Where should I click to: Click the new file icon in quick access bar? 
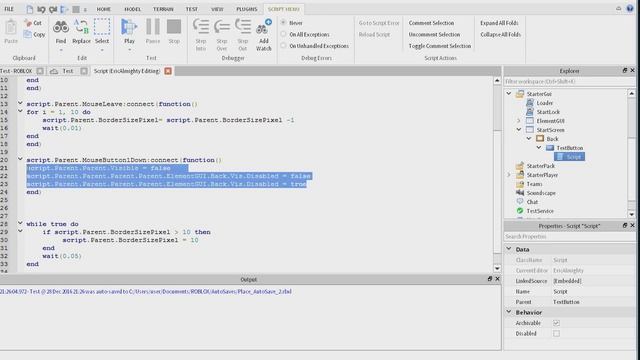[29, 9]
